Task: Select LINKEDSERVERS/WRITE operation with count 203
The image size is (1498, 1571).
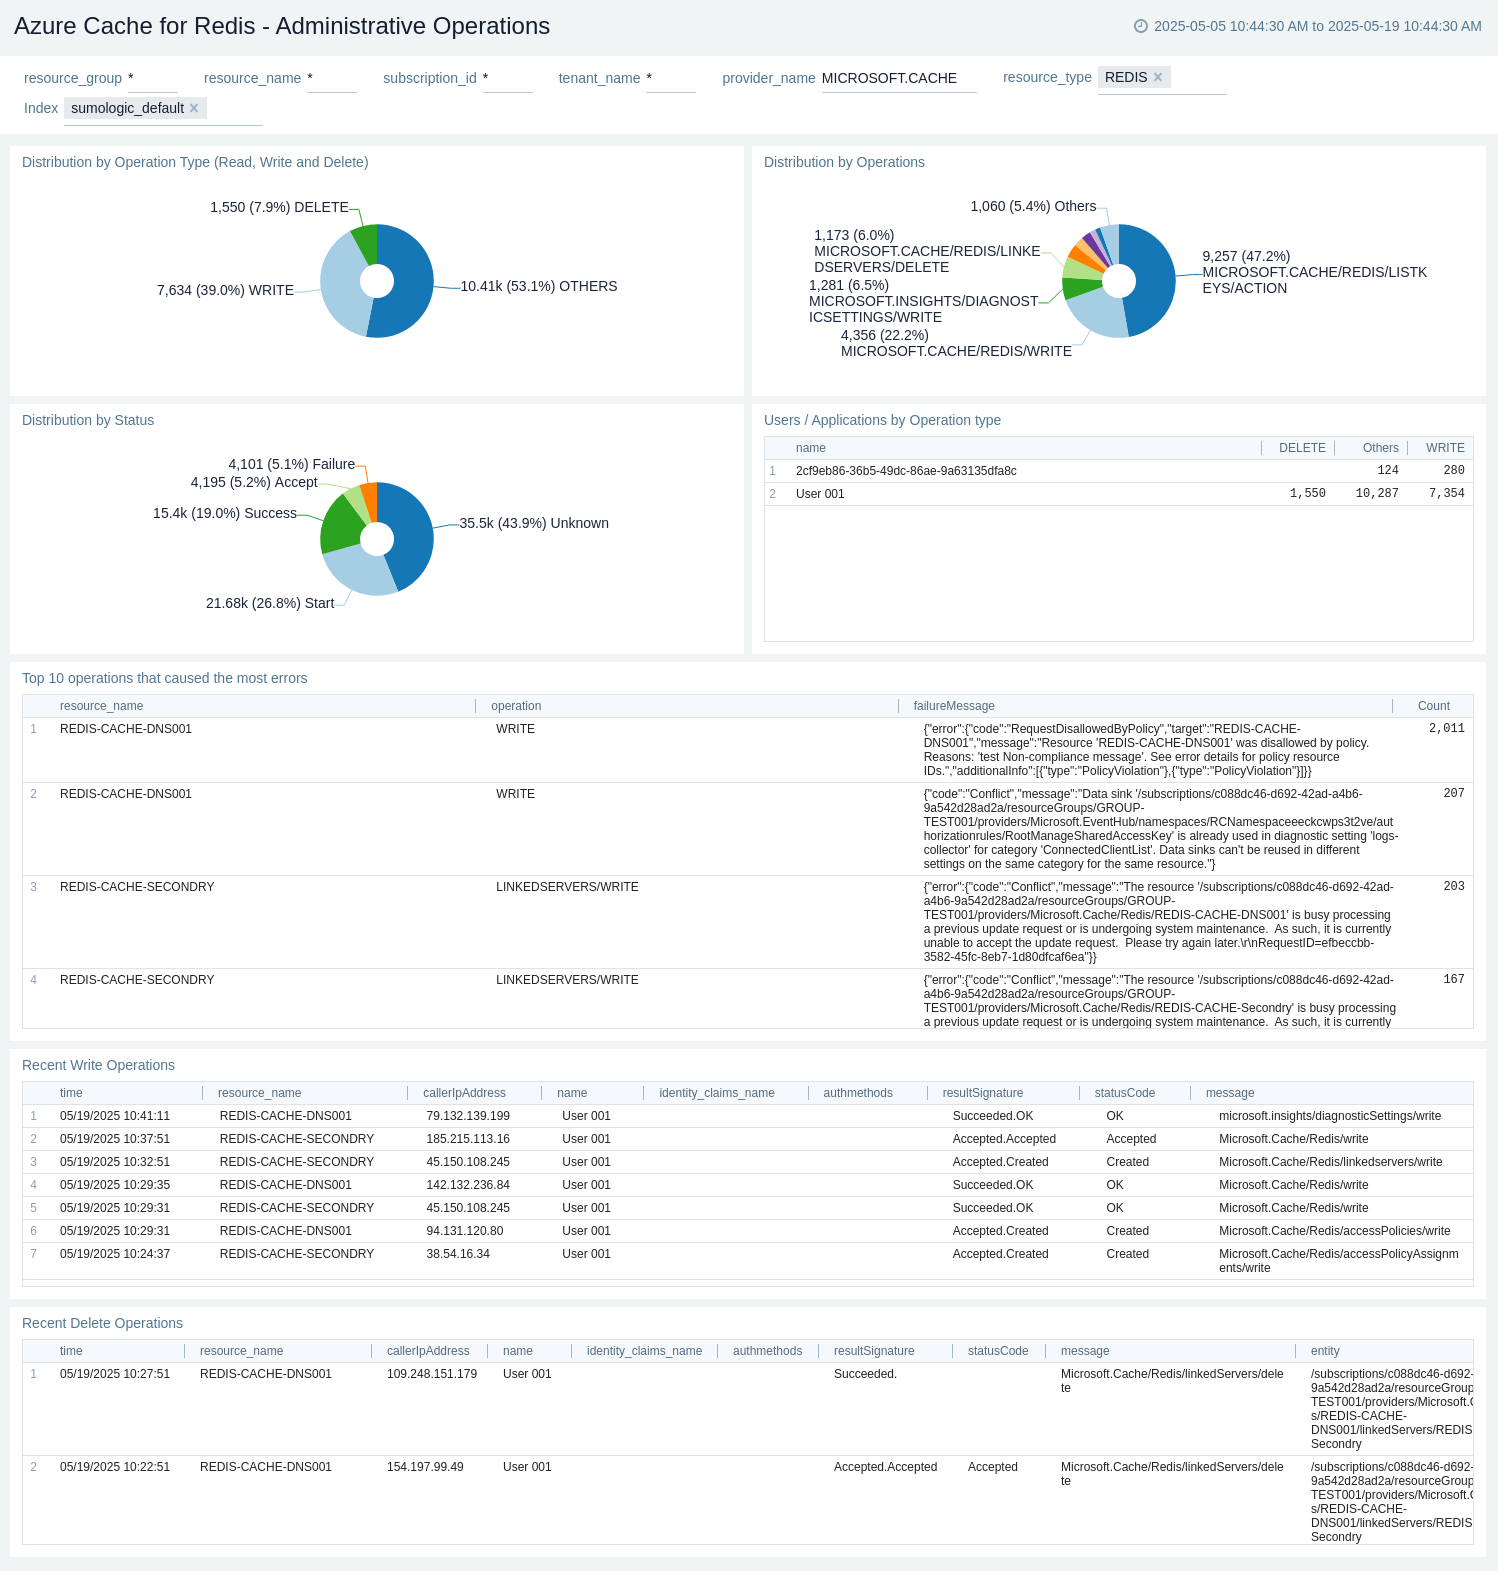Action: pyautogui.click(x=567, y=887)
